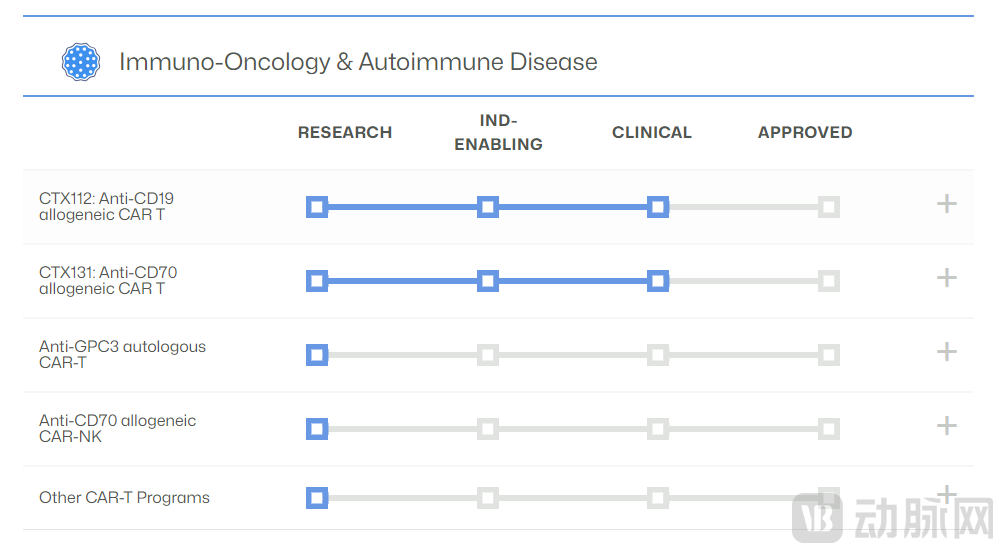Click CTX112 Clinical stage marker
This screenshot has width=1003, height=553.
[658, 207]
